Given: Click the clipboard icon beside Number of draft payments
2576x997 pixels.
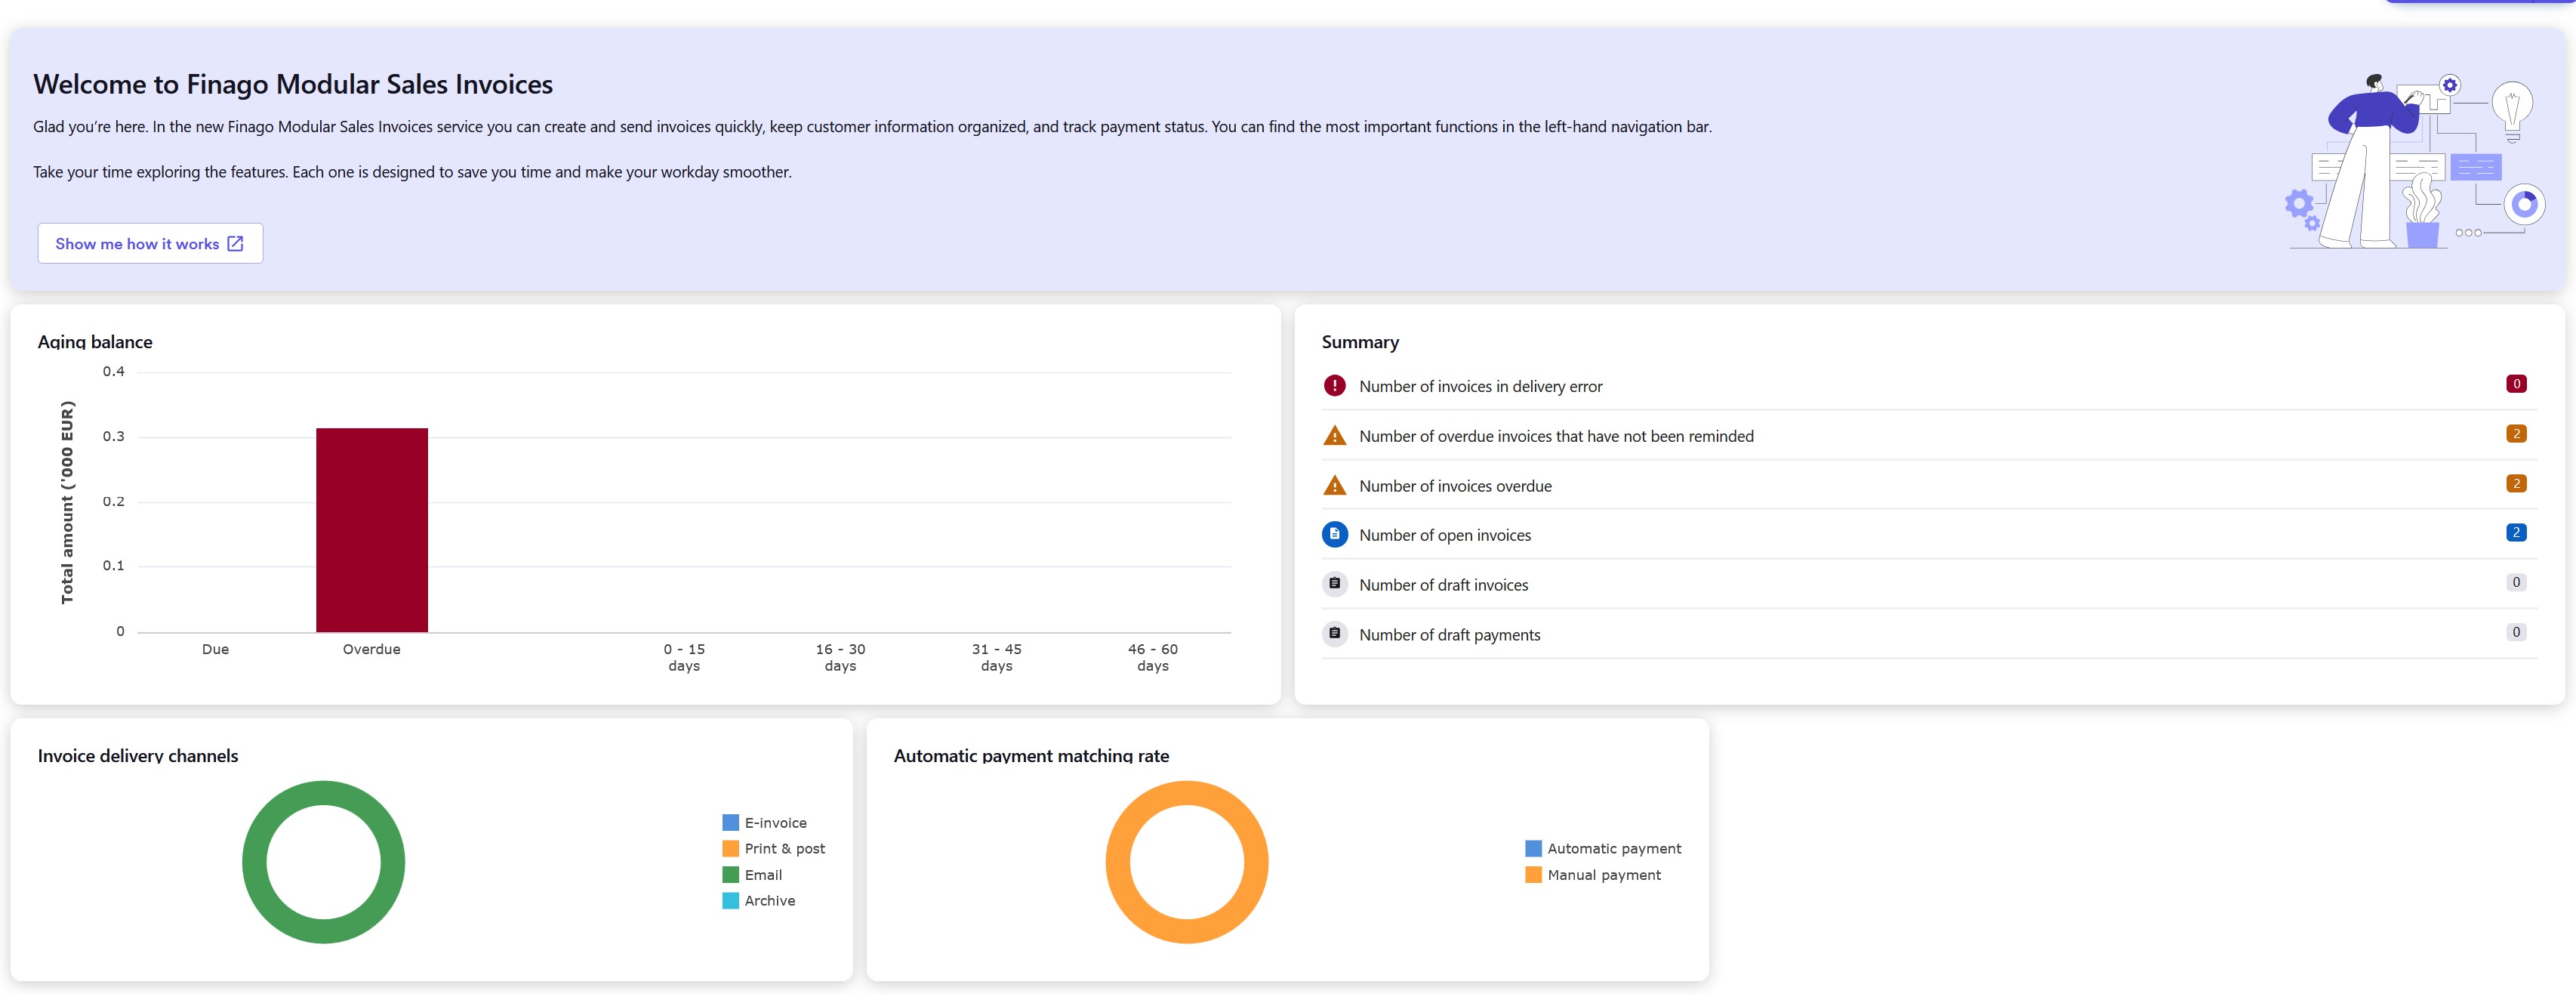Looking at the screenshot, I should pyautogui.click(x=1334, y=634).
